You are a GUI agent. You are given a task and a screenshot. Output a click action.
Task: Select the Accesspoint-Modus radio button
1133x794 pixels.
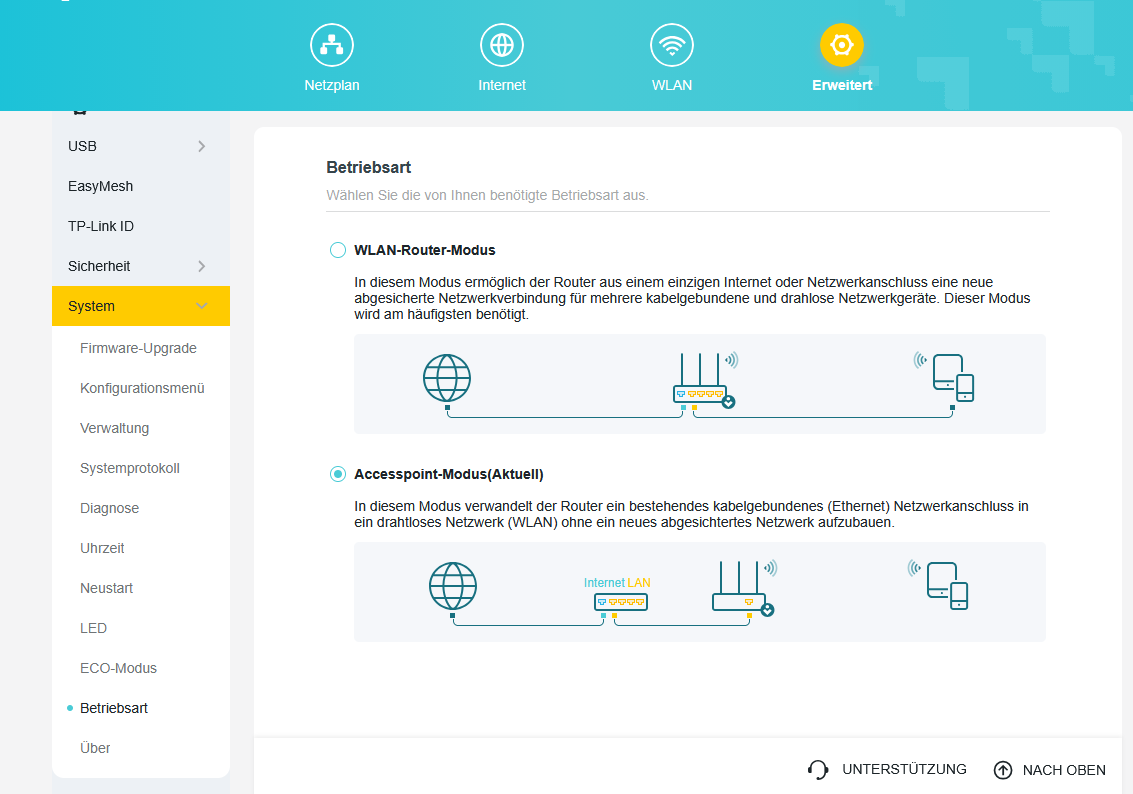[337, 474]
